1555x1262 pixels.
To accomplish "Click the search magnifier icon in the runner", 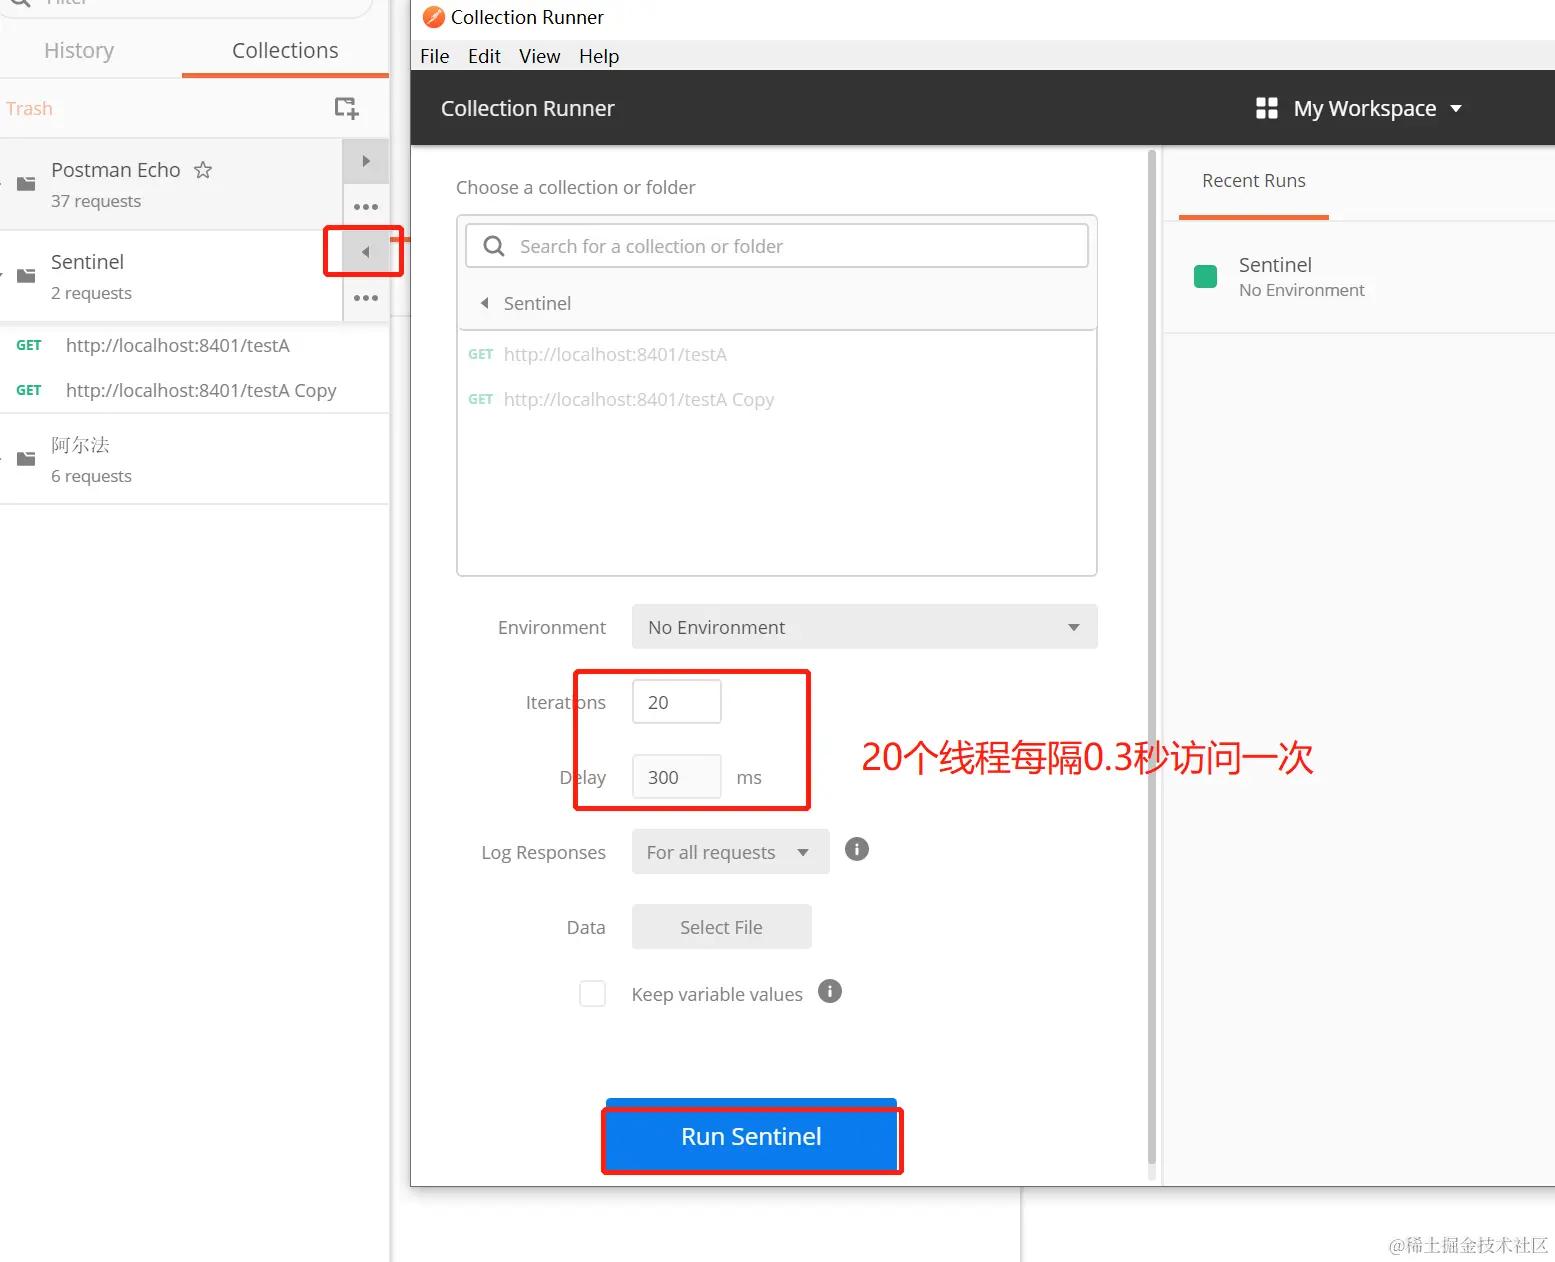I will [494, 246].
